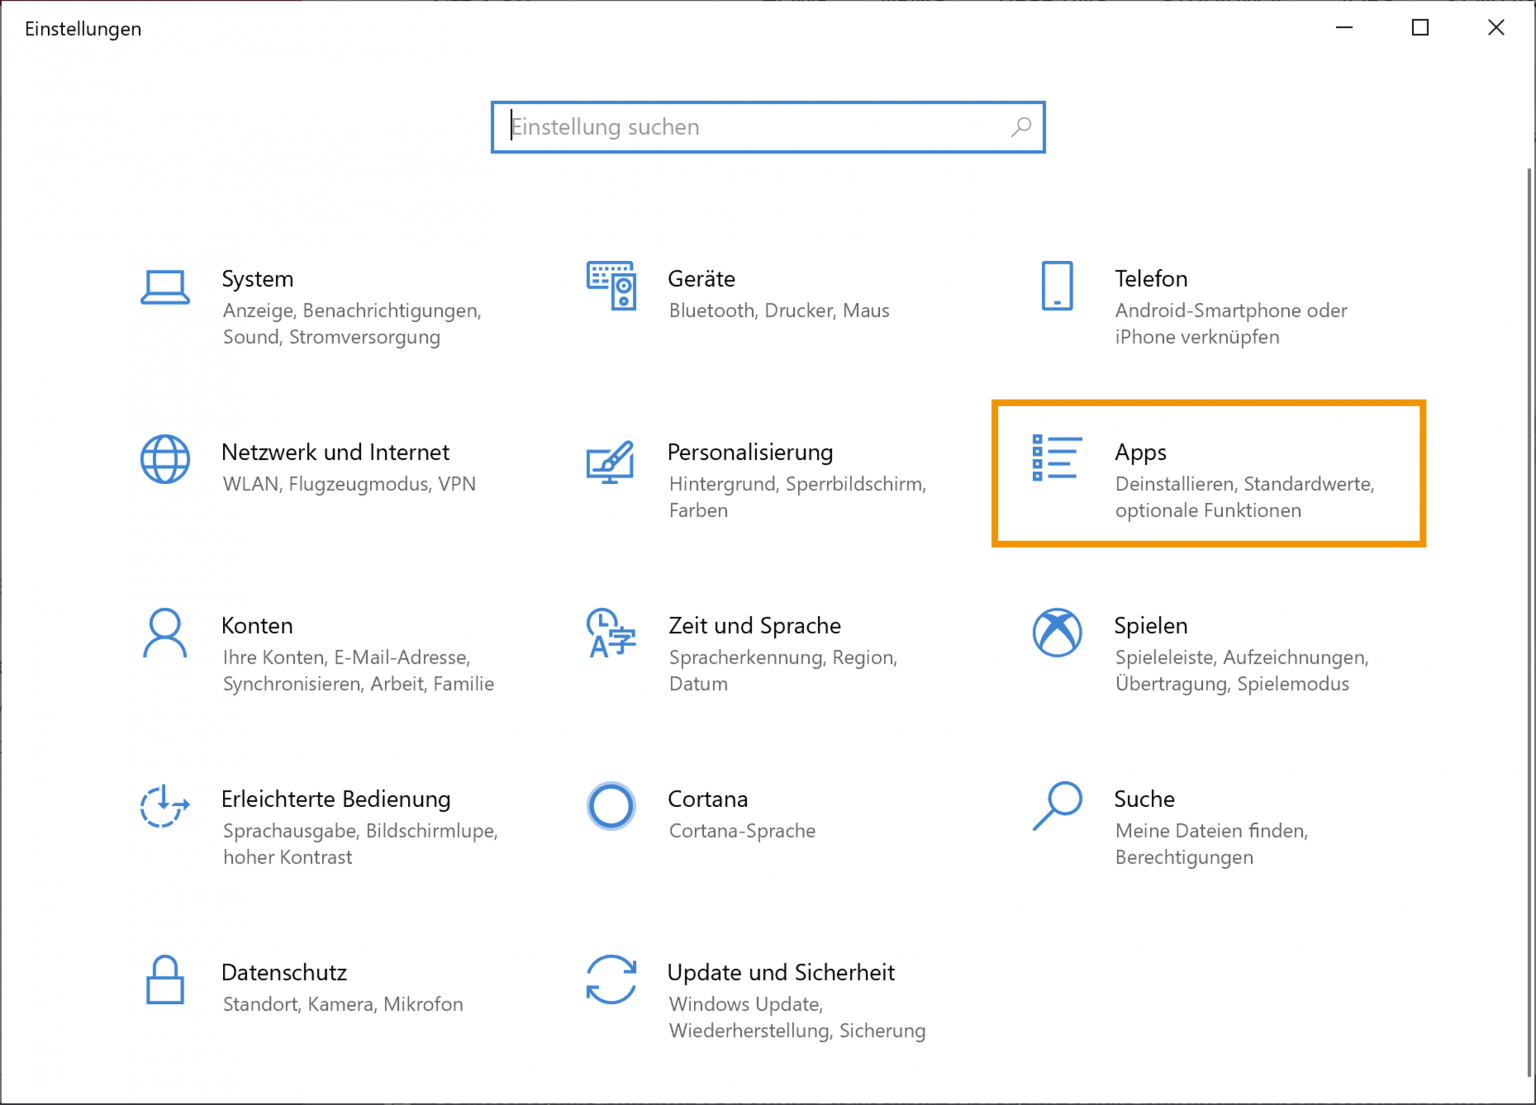The image size is (1536, 1105).
Task: Click the Cortana circle icon
Action: [x=611, y=806]
